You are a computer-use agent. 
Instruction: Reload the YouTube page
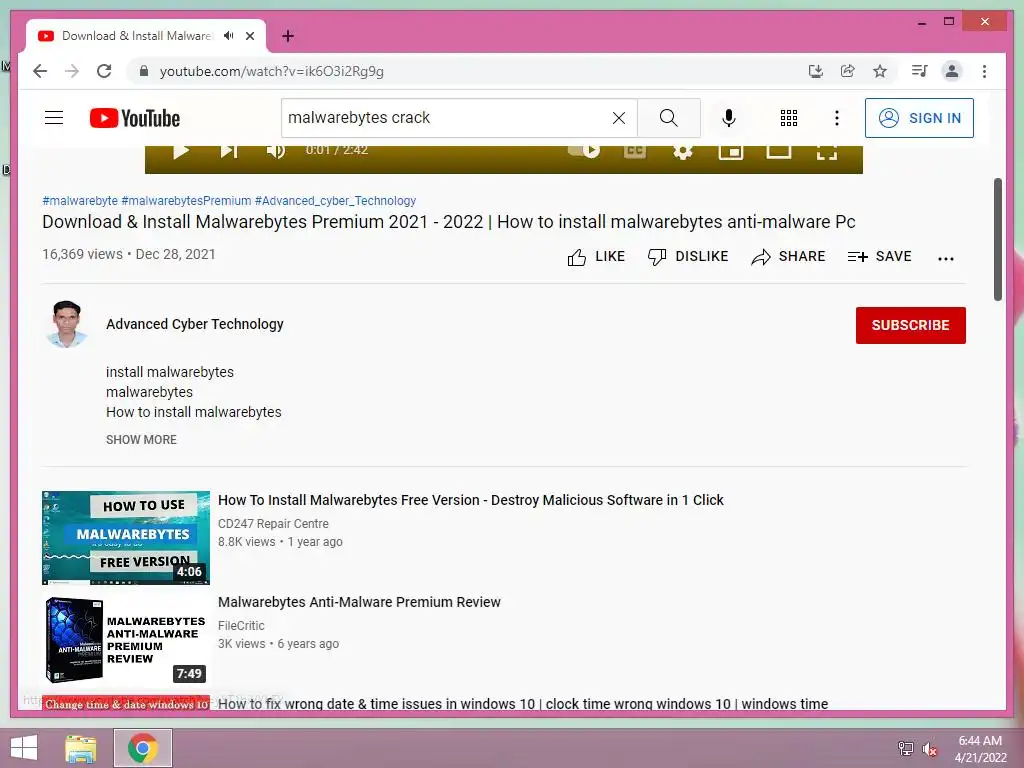[104, 71]
